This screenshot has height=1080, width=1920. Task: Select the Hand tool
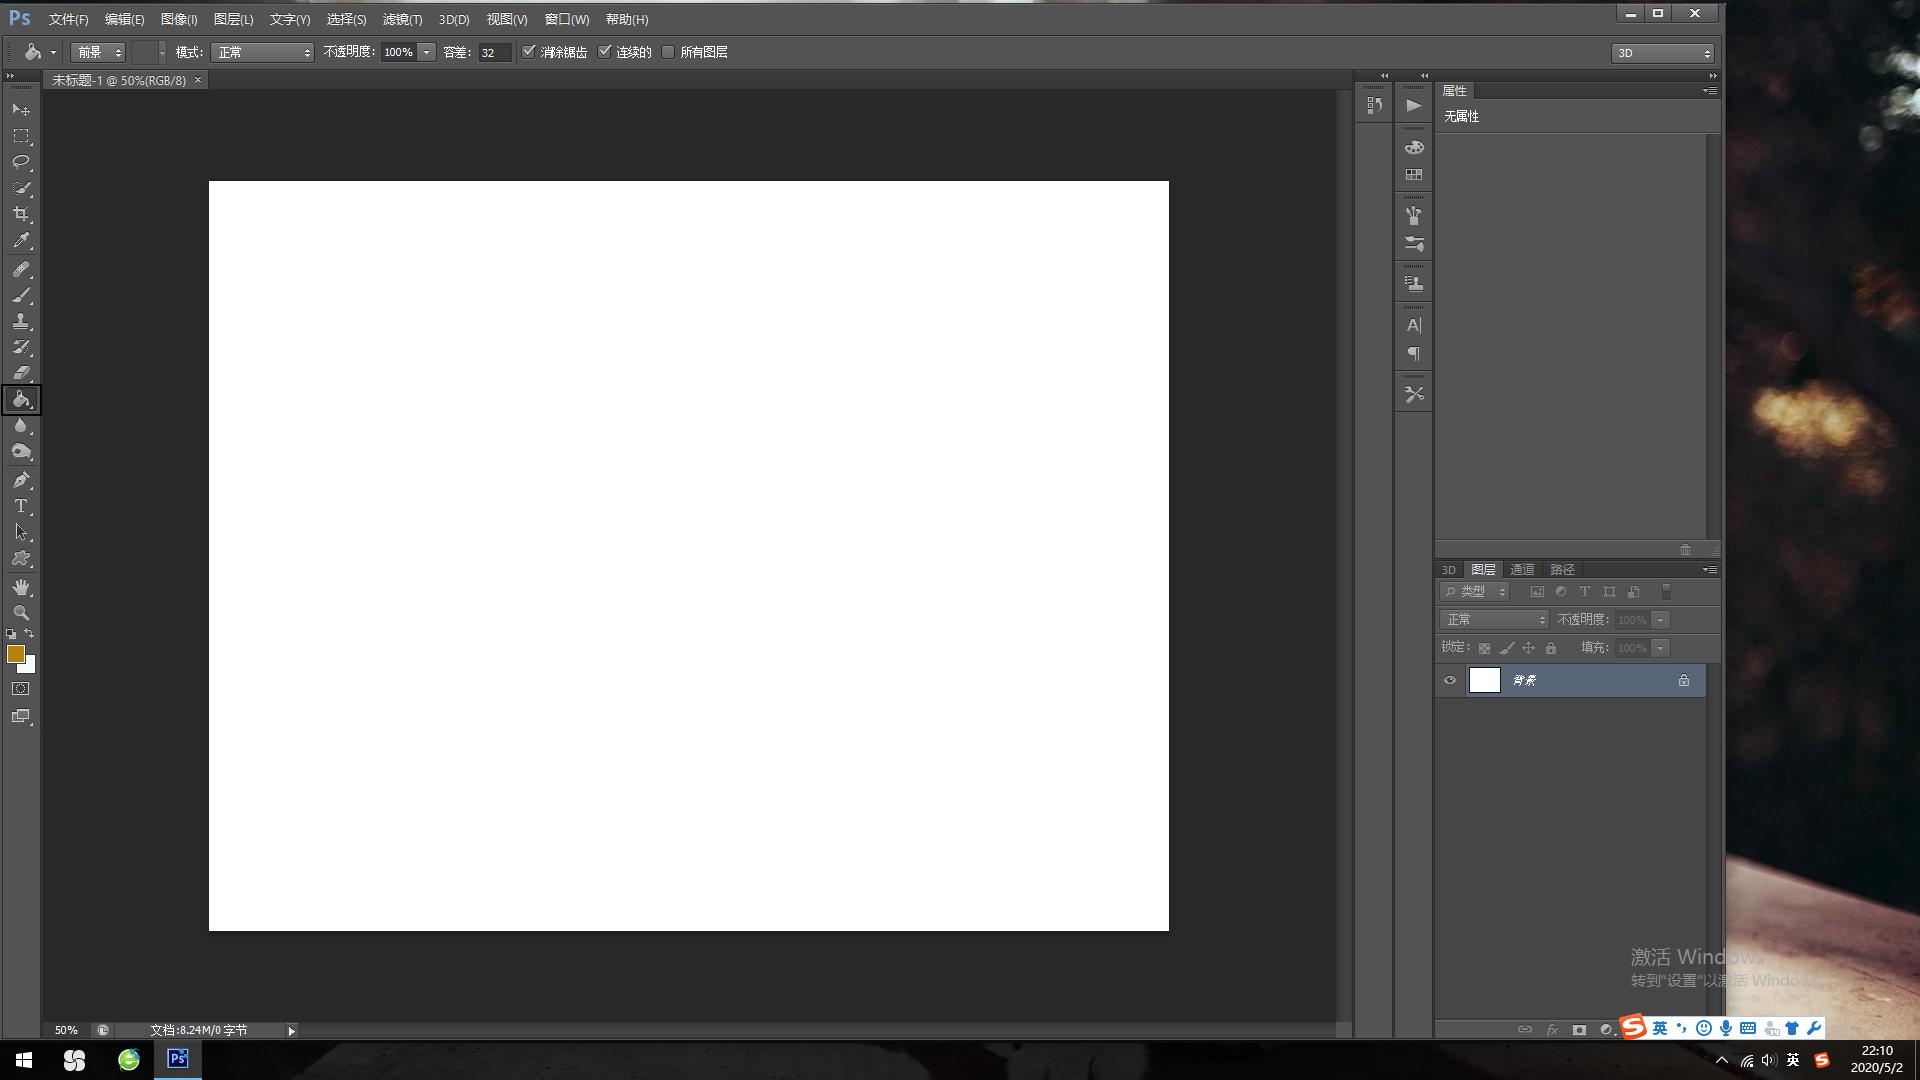click(21, 587)
